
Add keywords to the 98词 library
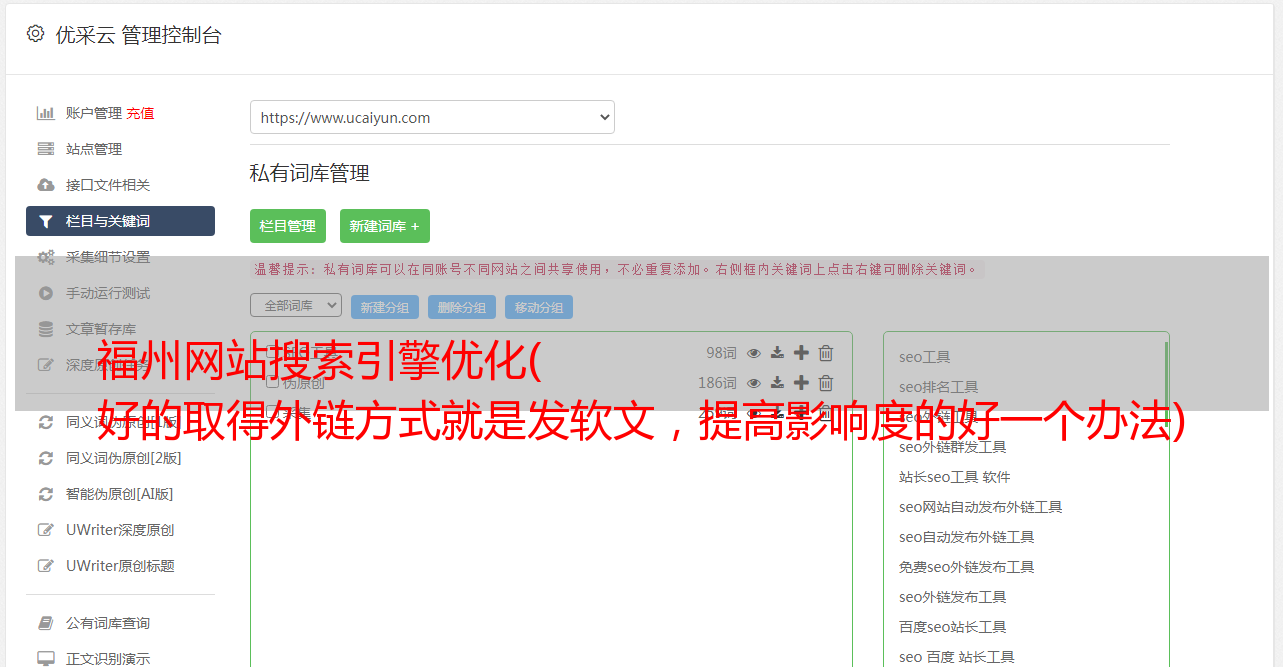(801, 353)
